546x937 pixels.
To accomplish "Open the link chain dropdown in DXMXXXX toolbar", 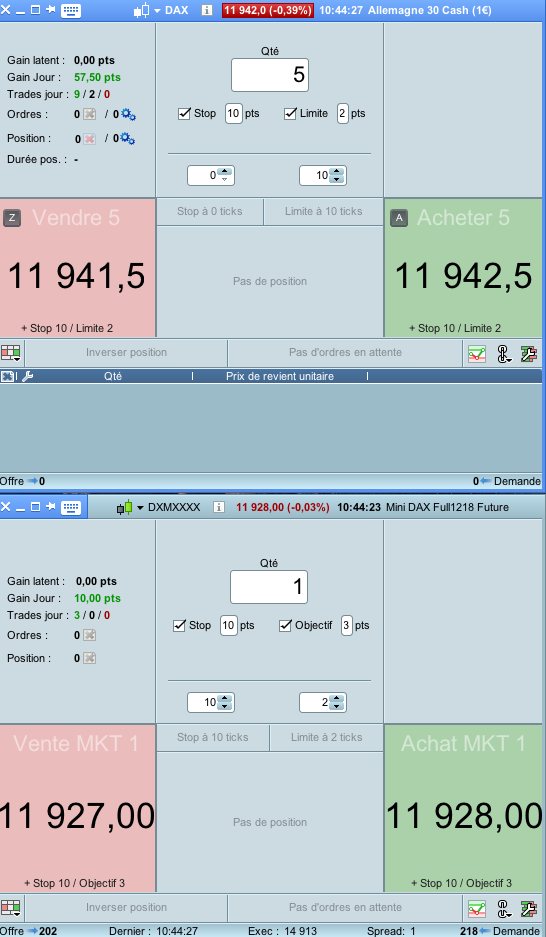I will (504, 910).
